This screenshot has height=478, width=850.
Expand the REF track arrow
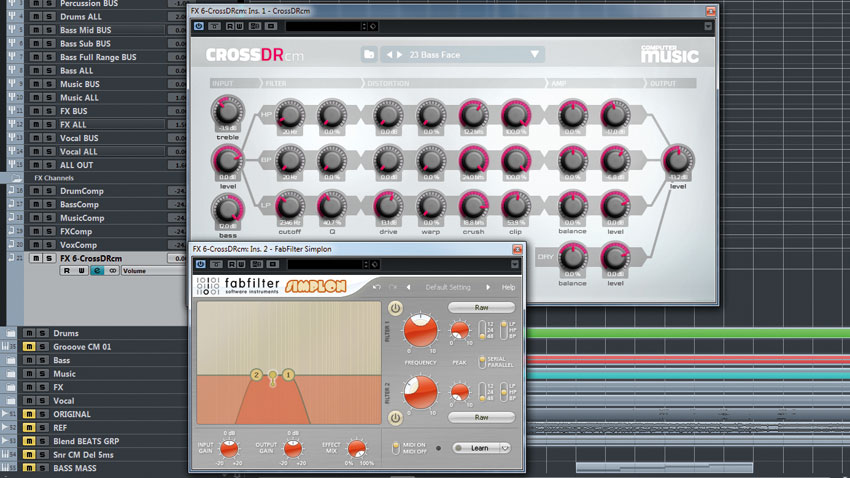click(x=4, y=428)
